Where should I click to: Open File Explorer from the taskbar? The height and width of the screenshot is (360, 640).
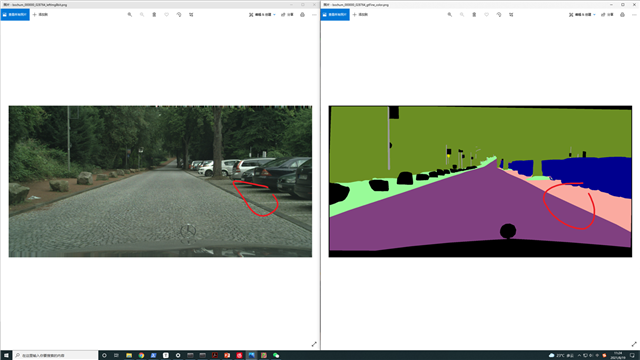(129, 356)
